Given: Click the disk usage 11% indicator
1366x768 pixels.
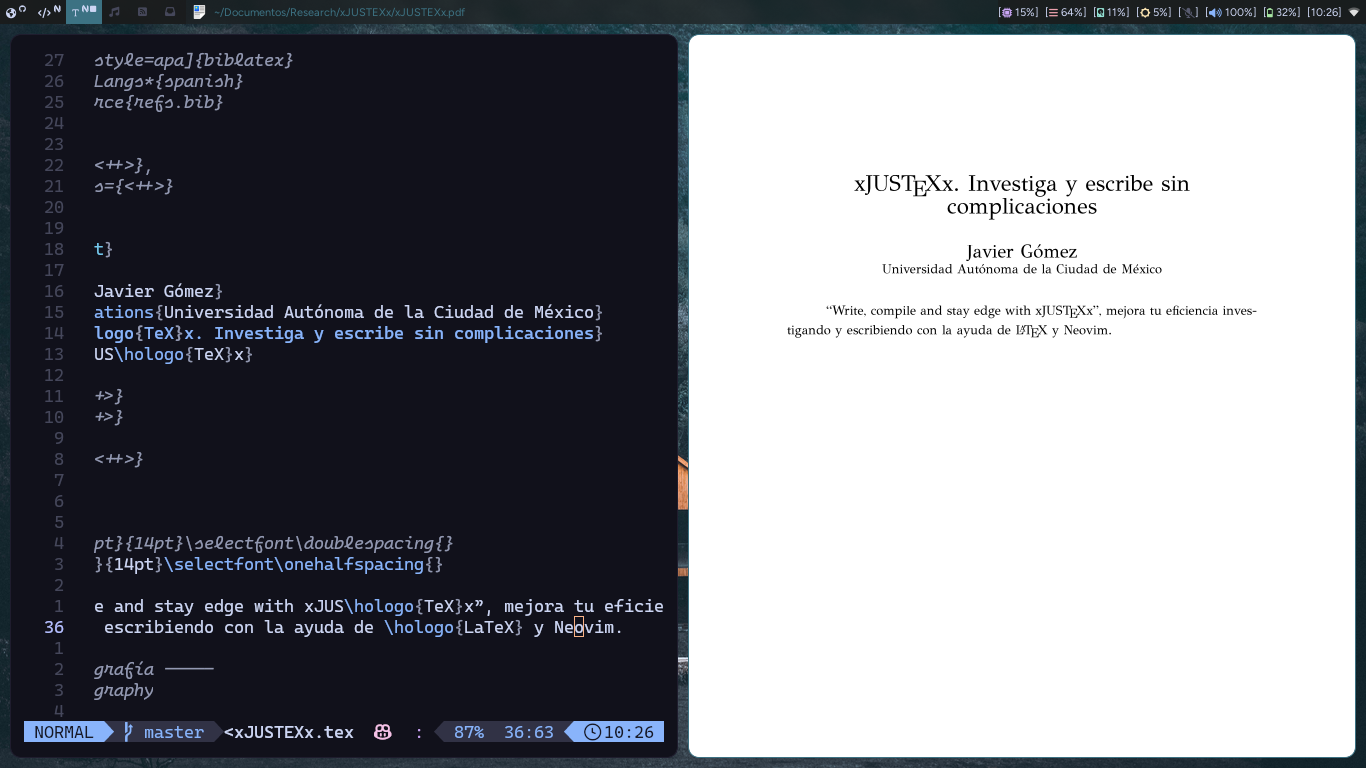Looking at the screenshot, I should click(1111, 12).
